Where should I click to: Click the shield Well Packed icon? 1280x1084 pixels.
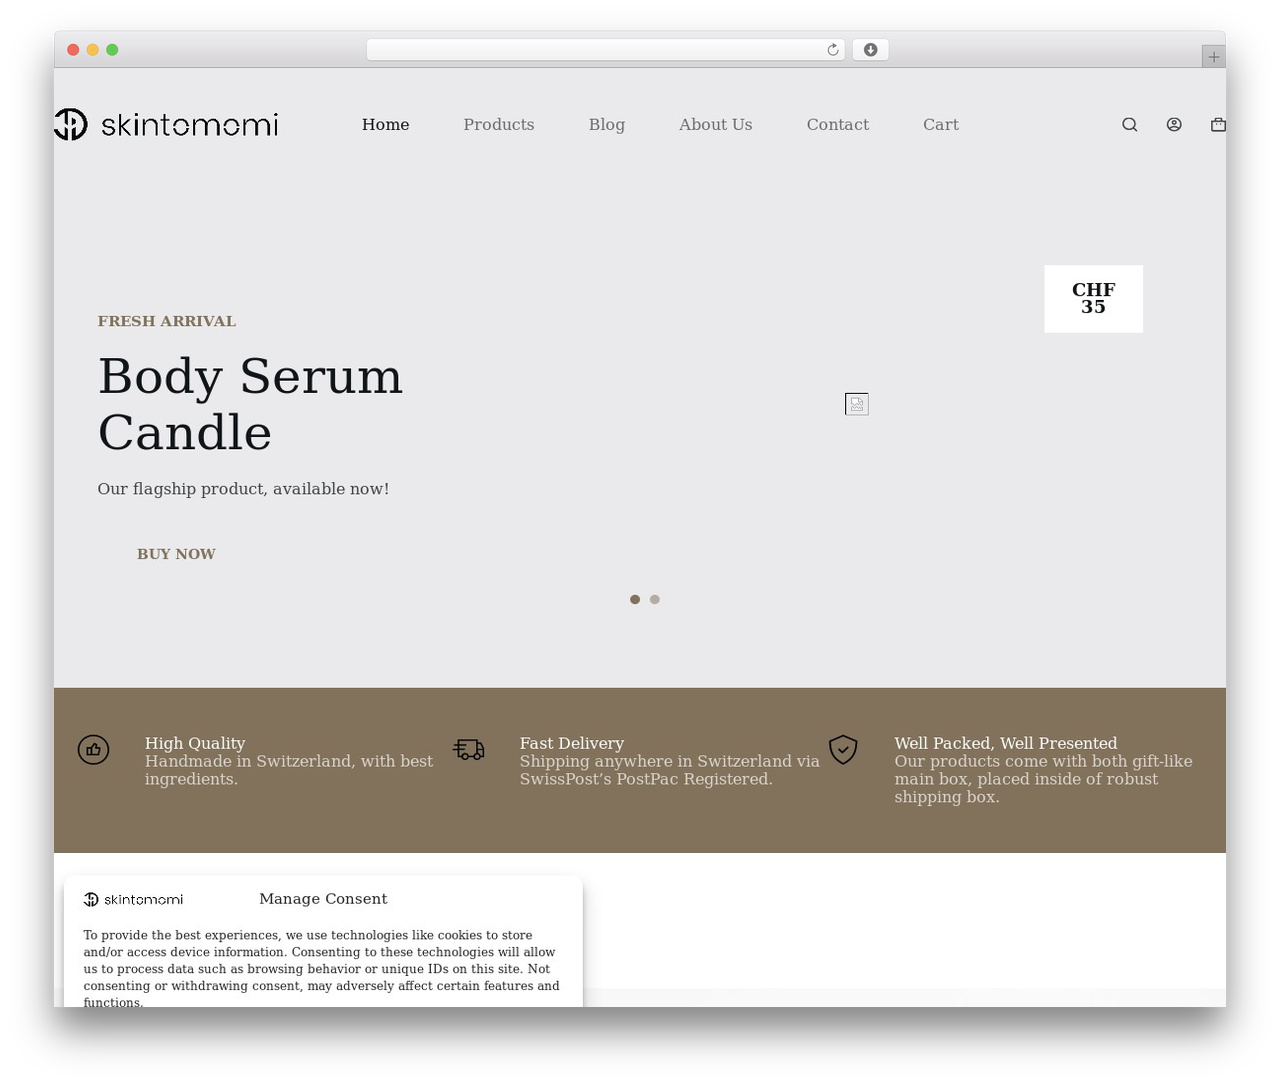[x=843, y=749]
